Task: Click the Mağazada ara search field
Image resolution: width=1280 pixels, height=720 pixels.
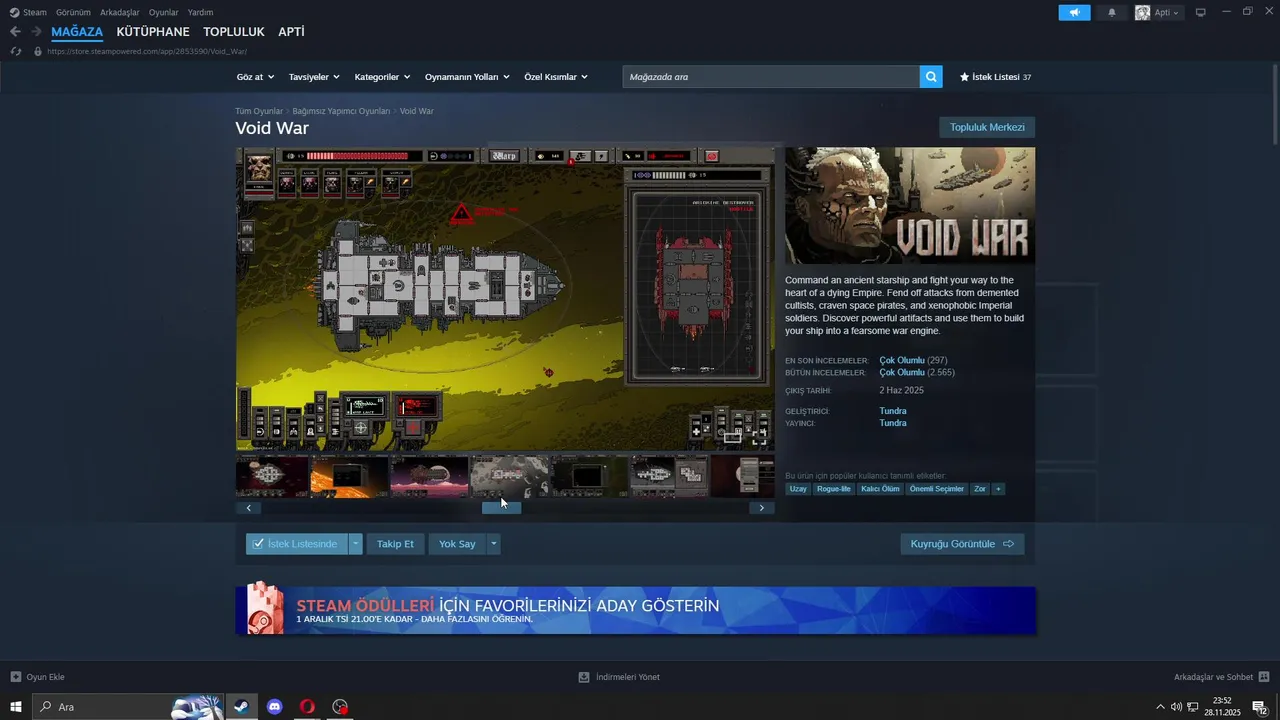Action: click(x=771, y=77)
